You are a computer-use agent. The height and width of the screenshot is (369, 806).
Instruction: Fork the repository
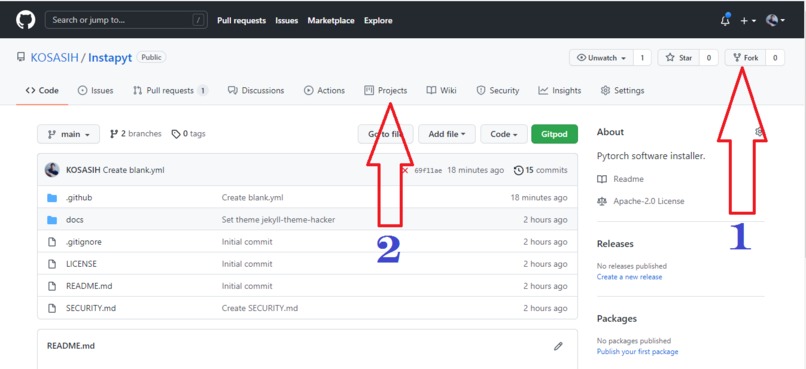click(745, 58)
